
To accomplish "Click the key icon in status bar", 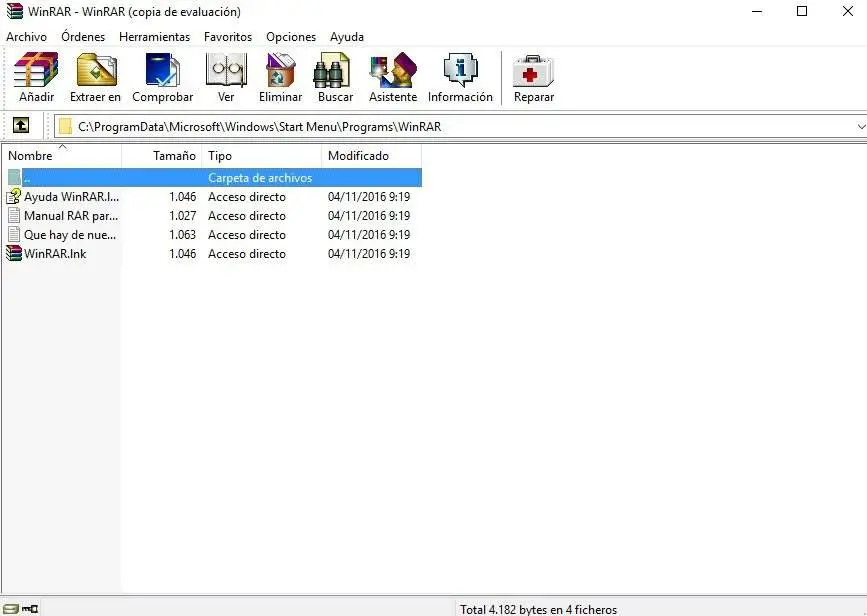I will (30, 609).
